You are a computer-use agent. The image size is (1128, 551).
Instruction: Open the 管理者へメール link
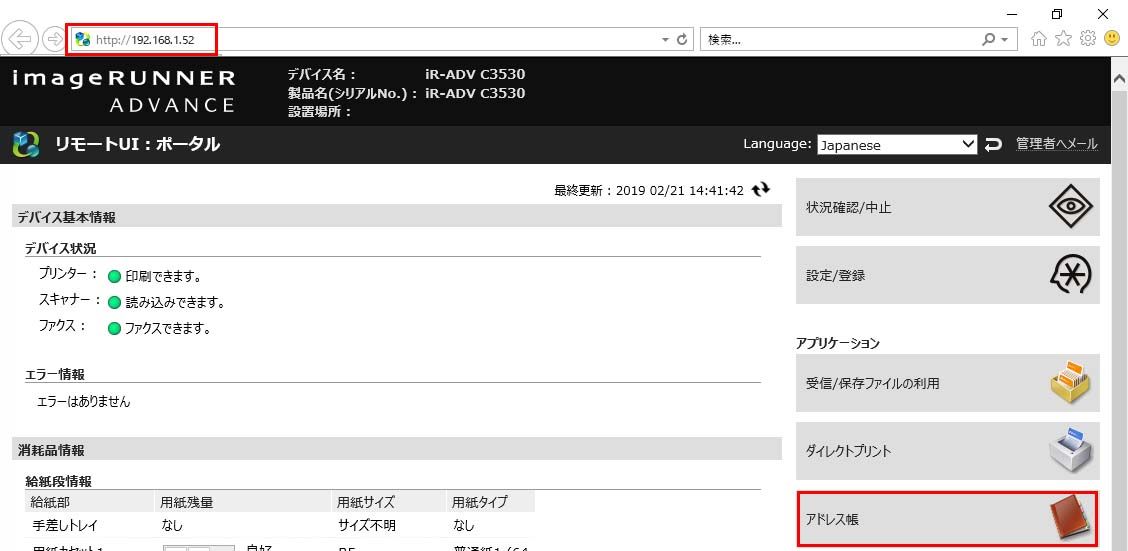(x=1057, y=144)
